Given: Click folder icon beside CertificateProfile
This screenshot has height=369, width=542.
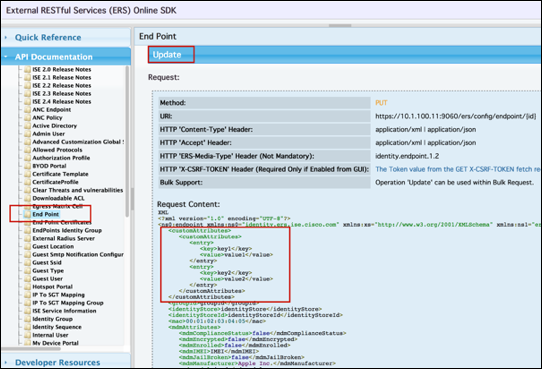Looking at the screenshot, I should tap(27, 182).
